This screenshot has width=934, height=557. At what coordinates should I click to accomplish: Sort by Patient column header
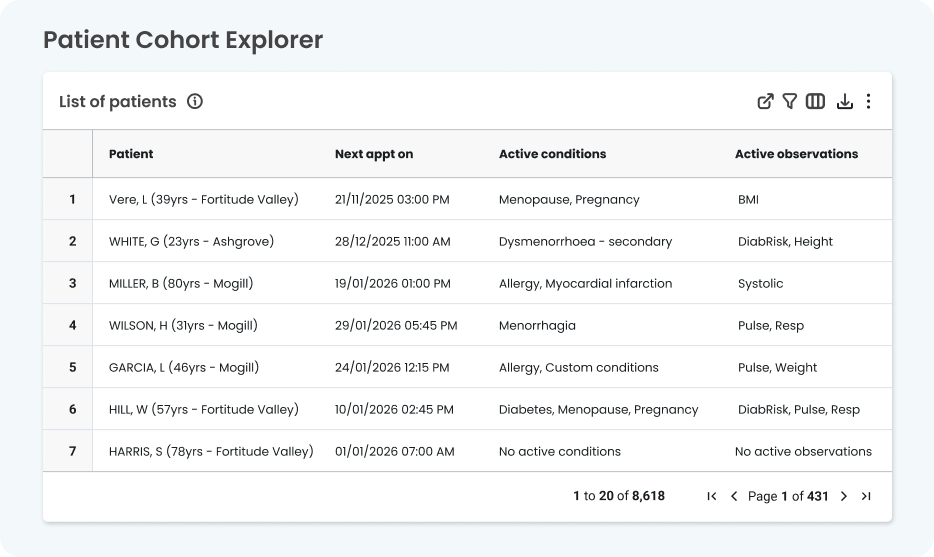[131, 154]
